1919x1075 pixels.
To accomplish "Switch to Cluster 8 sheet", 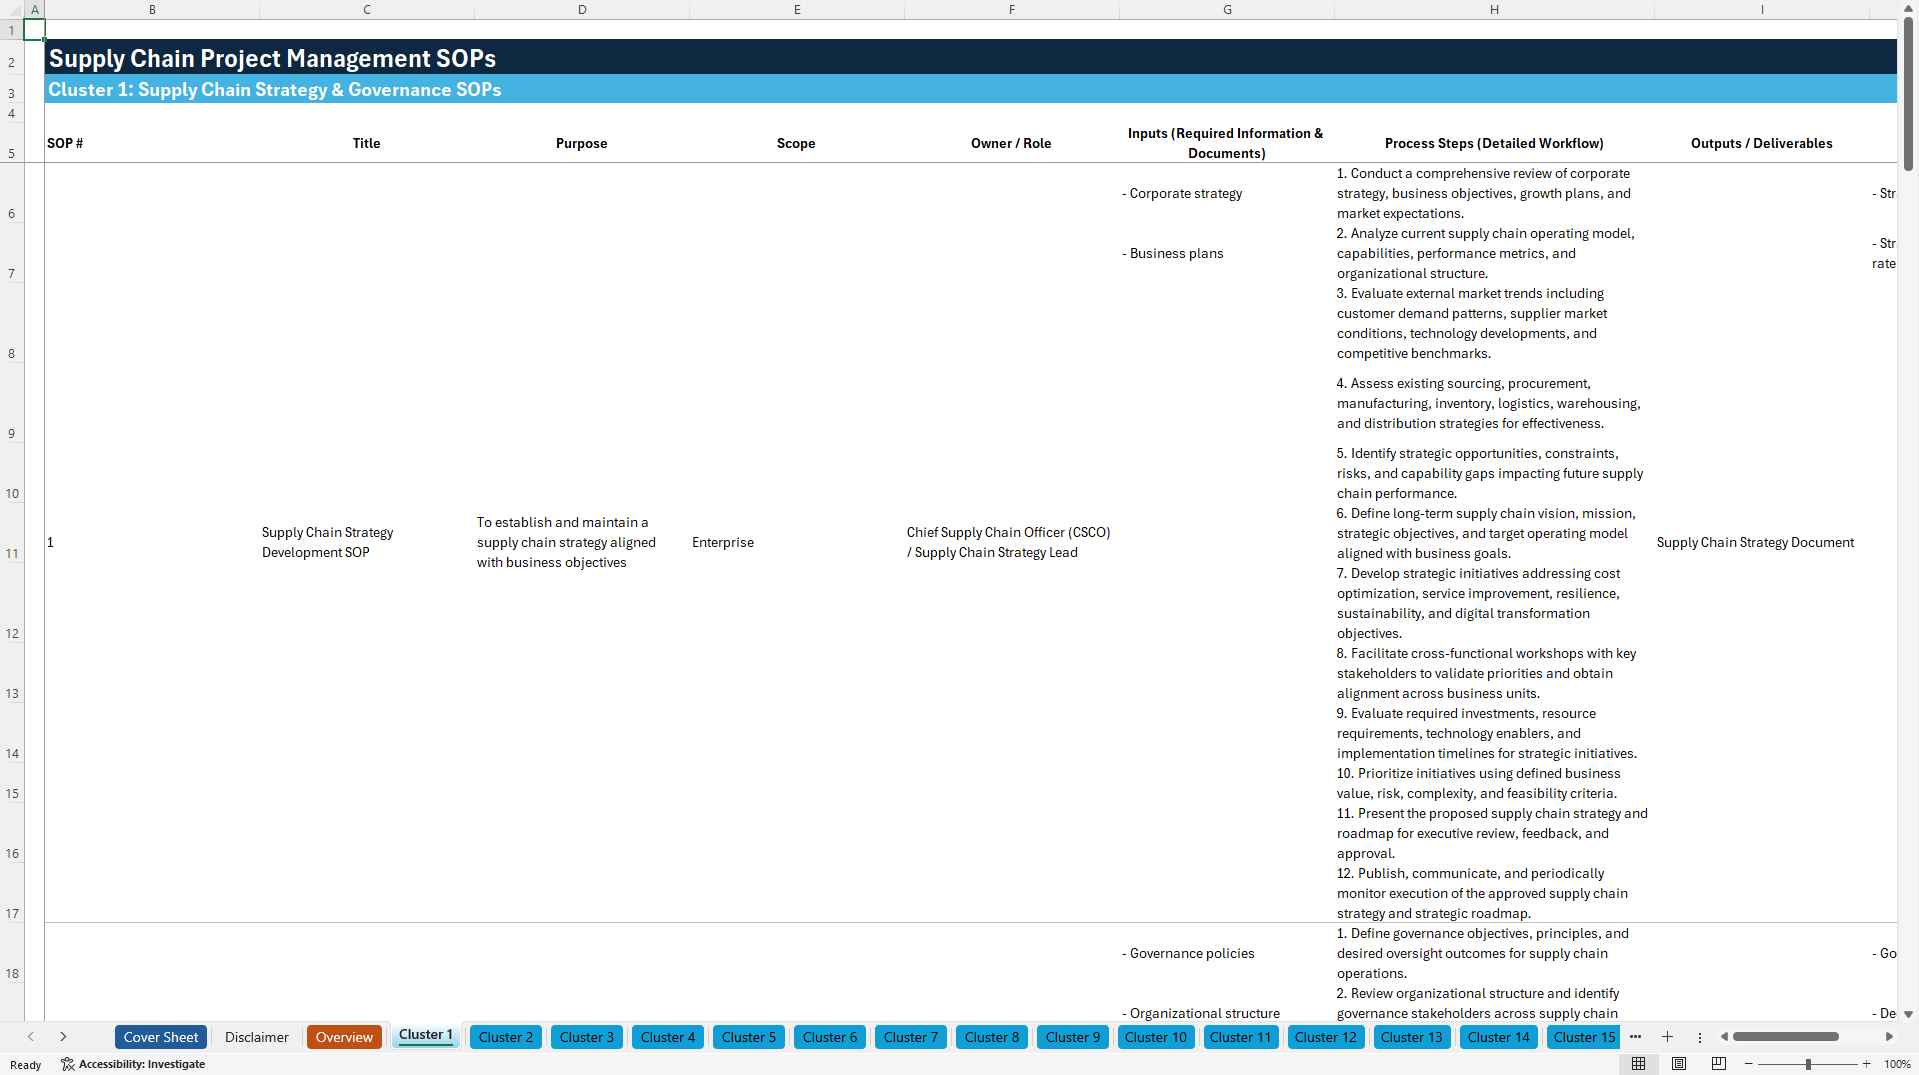I will tap(992, 1037).
